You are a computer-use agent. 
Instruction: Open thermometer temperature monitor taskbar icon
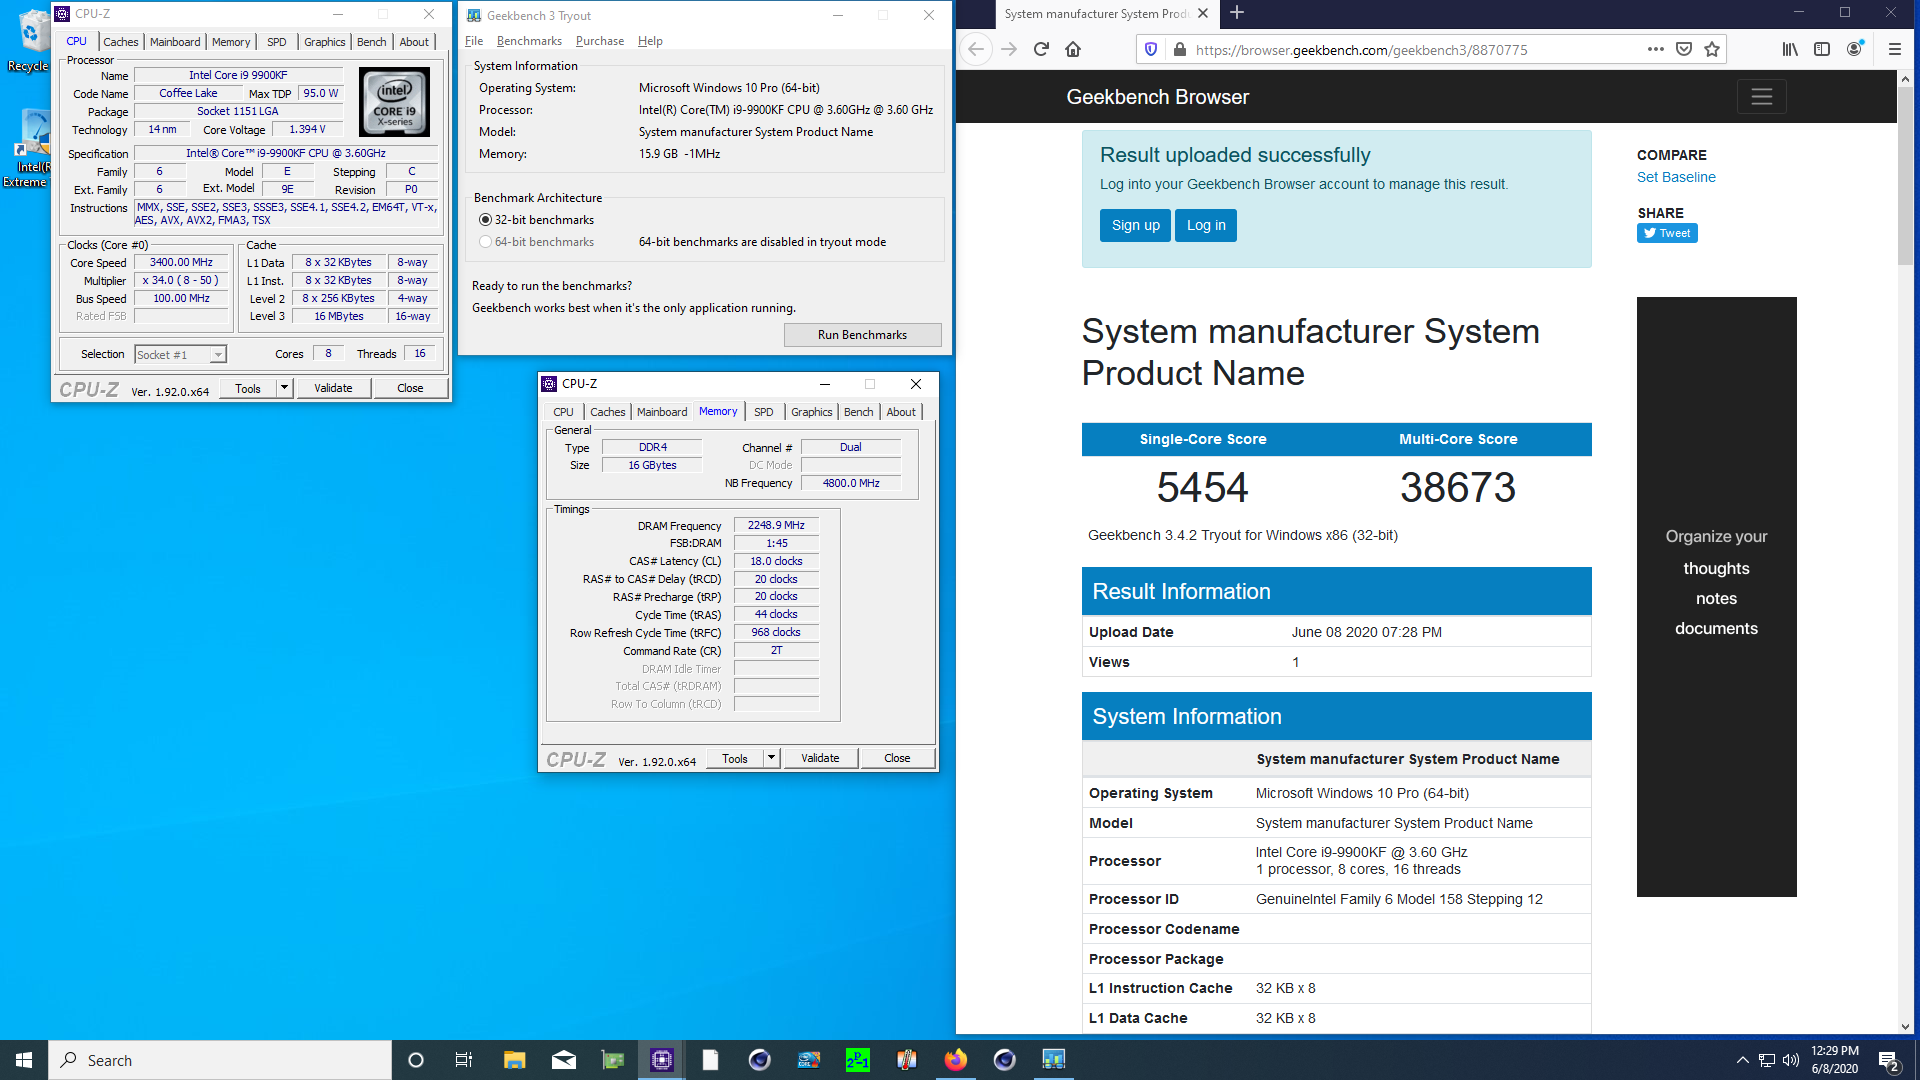pyautogui.click(x=907, y=1060)
